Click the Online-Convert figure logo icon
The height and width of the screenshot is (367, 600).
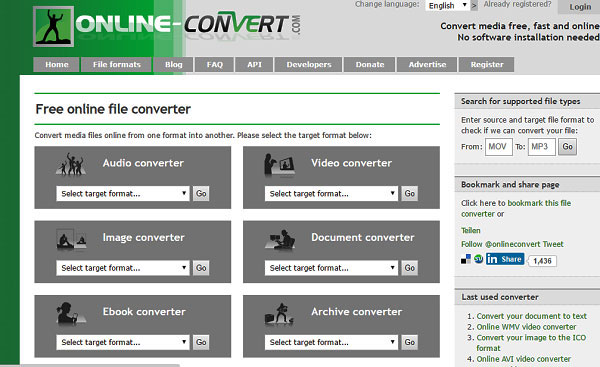(54, 26)
